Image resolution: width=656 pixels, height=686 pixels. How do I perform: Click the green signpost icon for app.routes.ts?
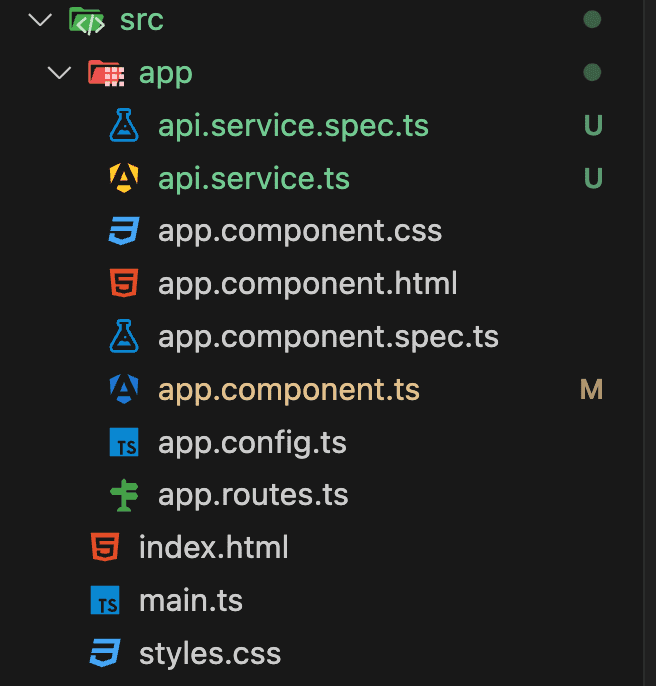(123, 496)
